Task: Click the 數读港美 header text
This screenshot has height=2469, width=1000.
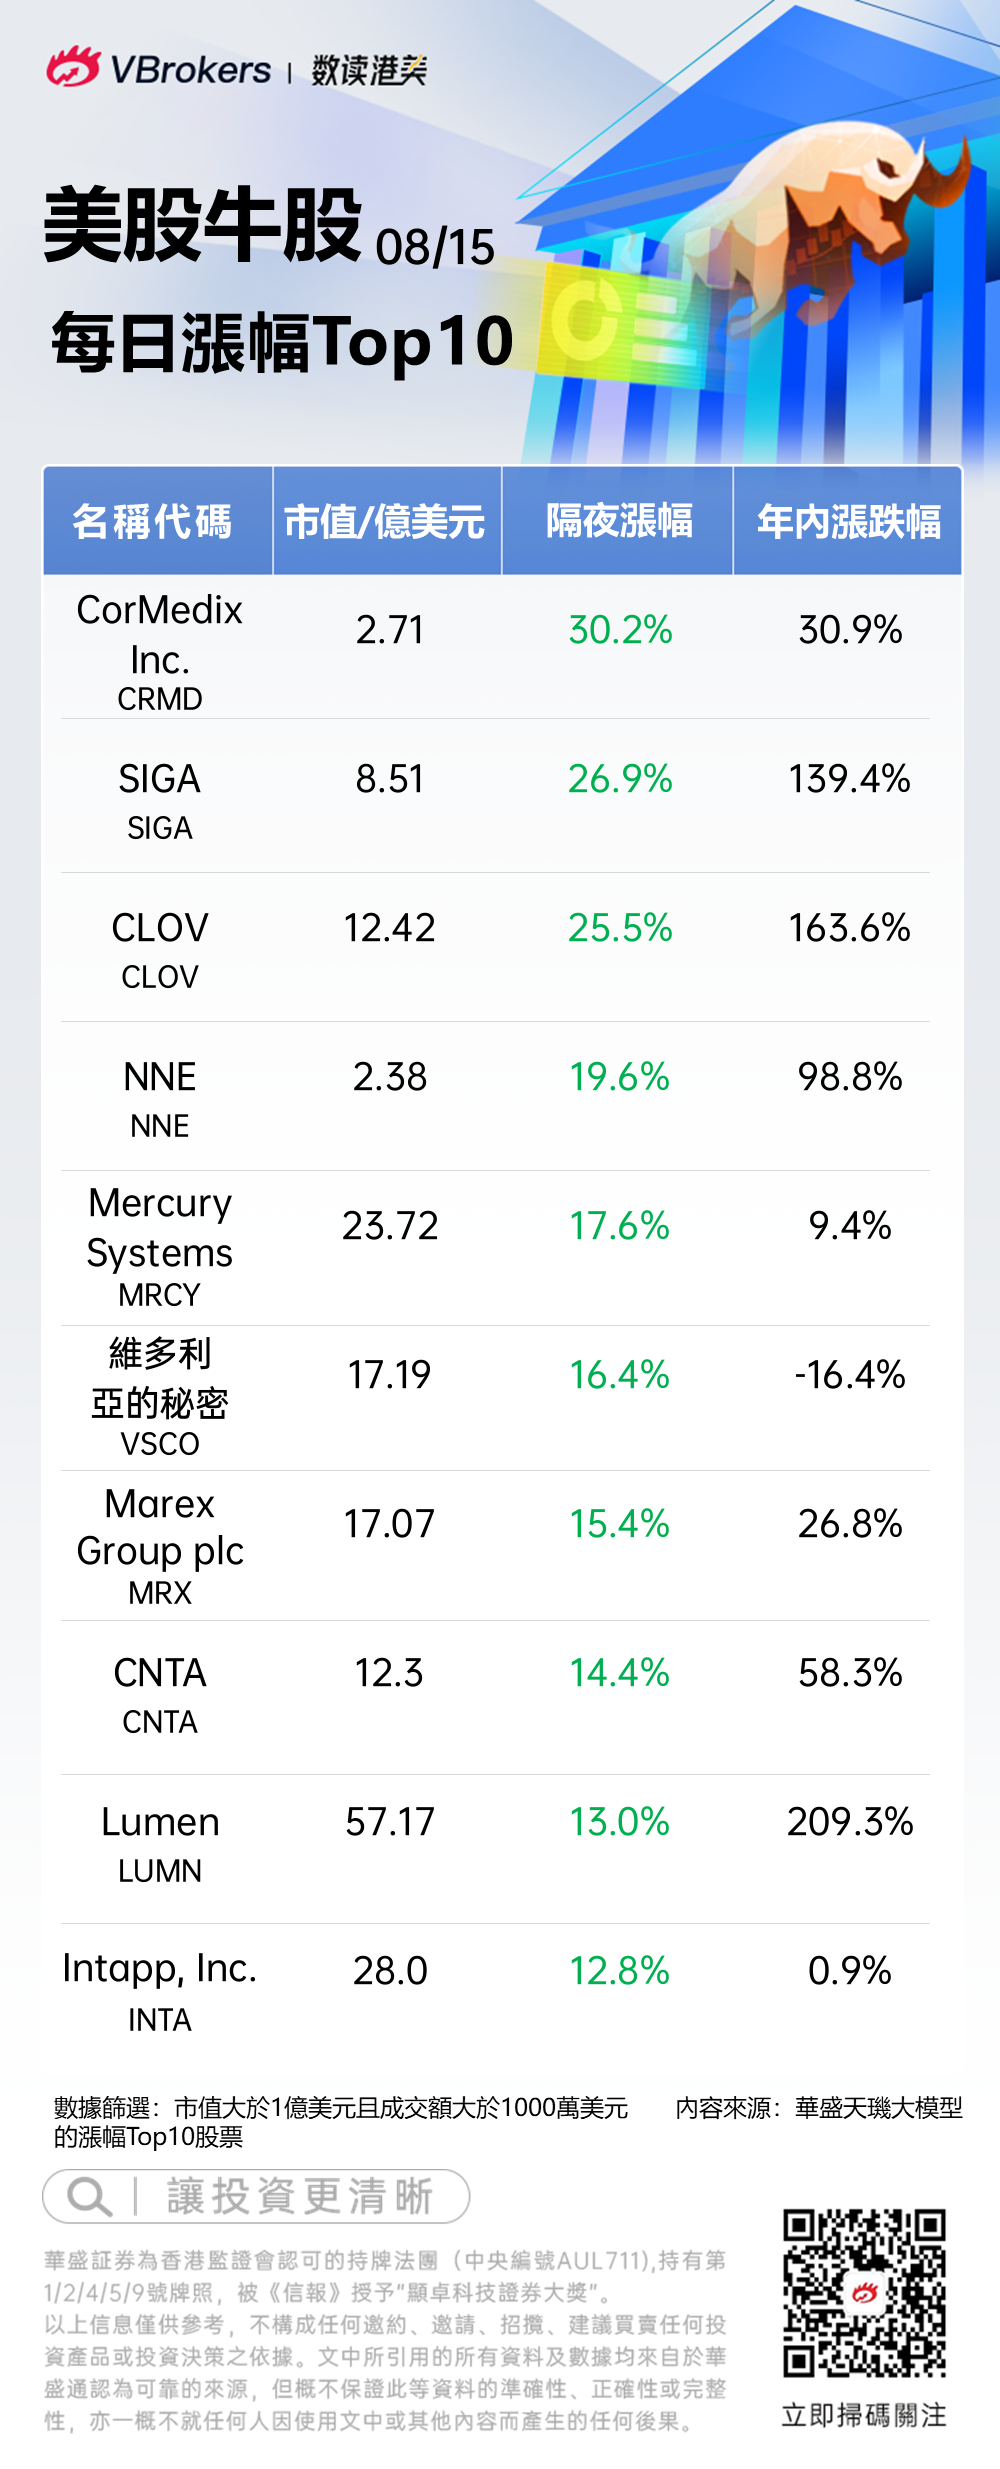Action: pyautogui.click(x=369, y=70)
